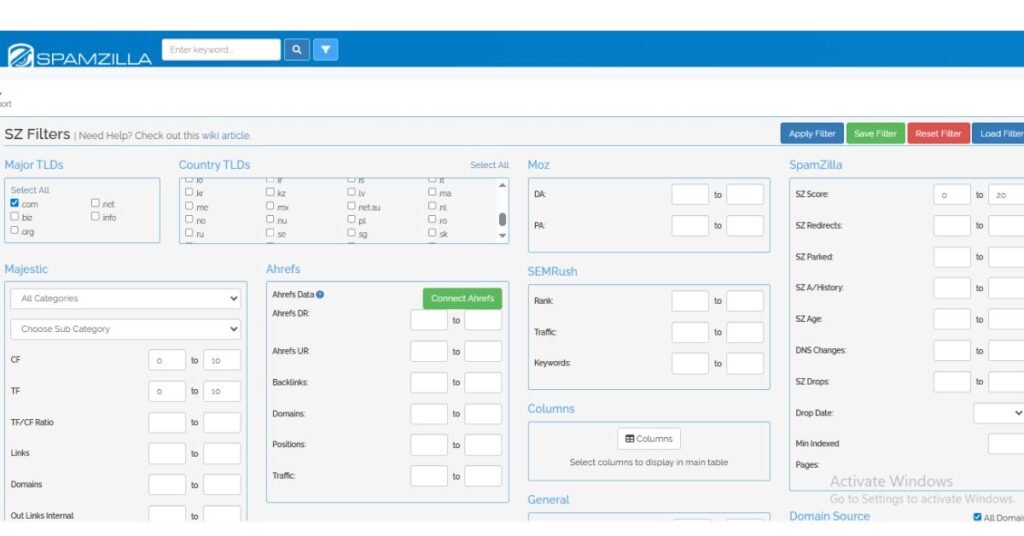Click the SZ Age minimum field
The image size is (1024, 536).
[x=952, y=319]
